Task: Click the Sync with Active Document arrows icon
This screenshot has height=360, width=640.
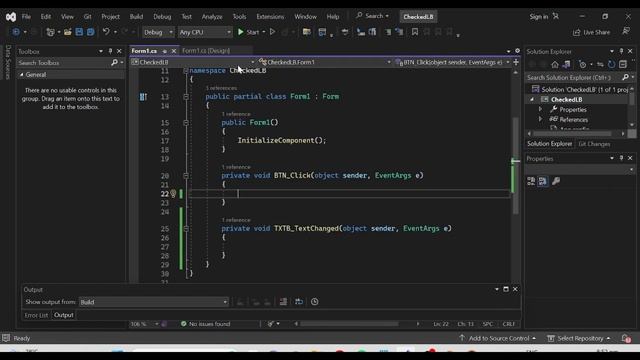Action: [600, 64]
